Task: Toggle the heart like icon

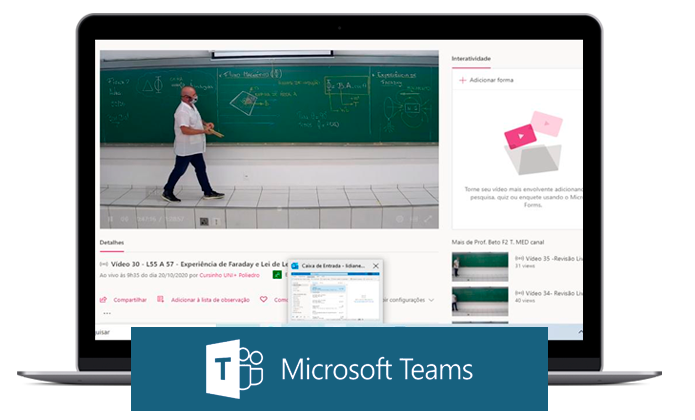Action: pyautogui.click(x=264, y=299)
